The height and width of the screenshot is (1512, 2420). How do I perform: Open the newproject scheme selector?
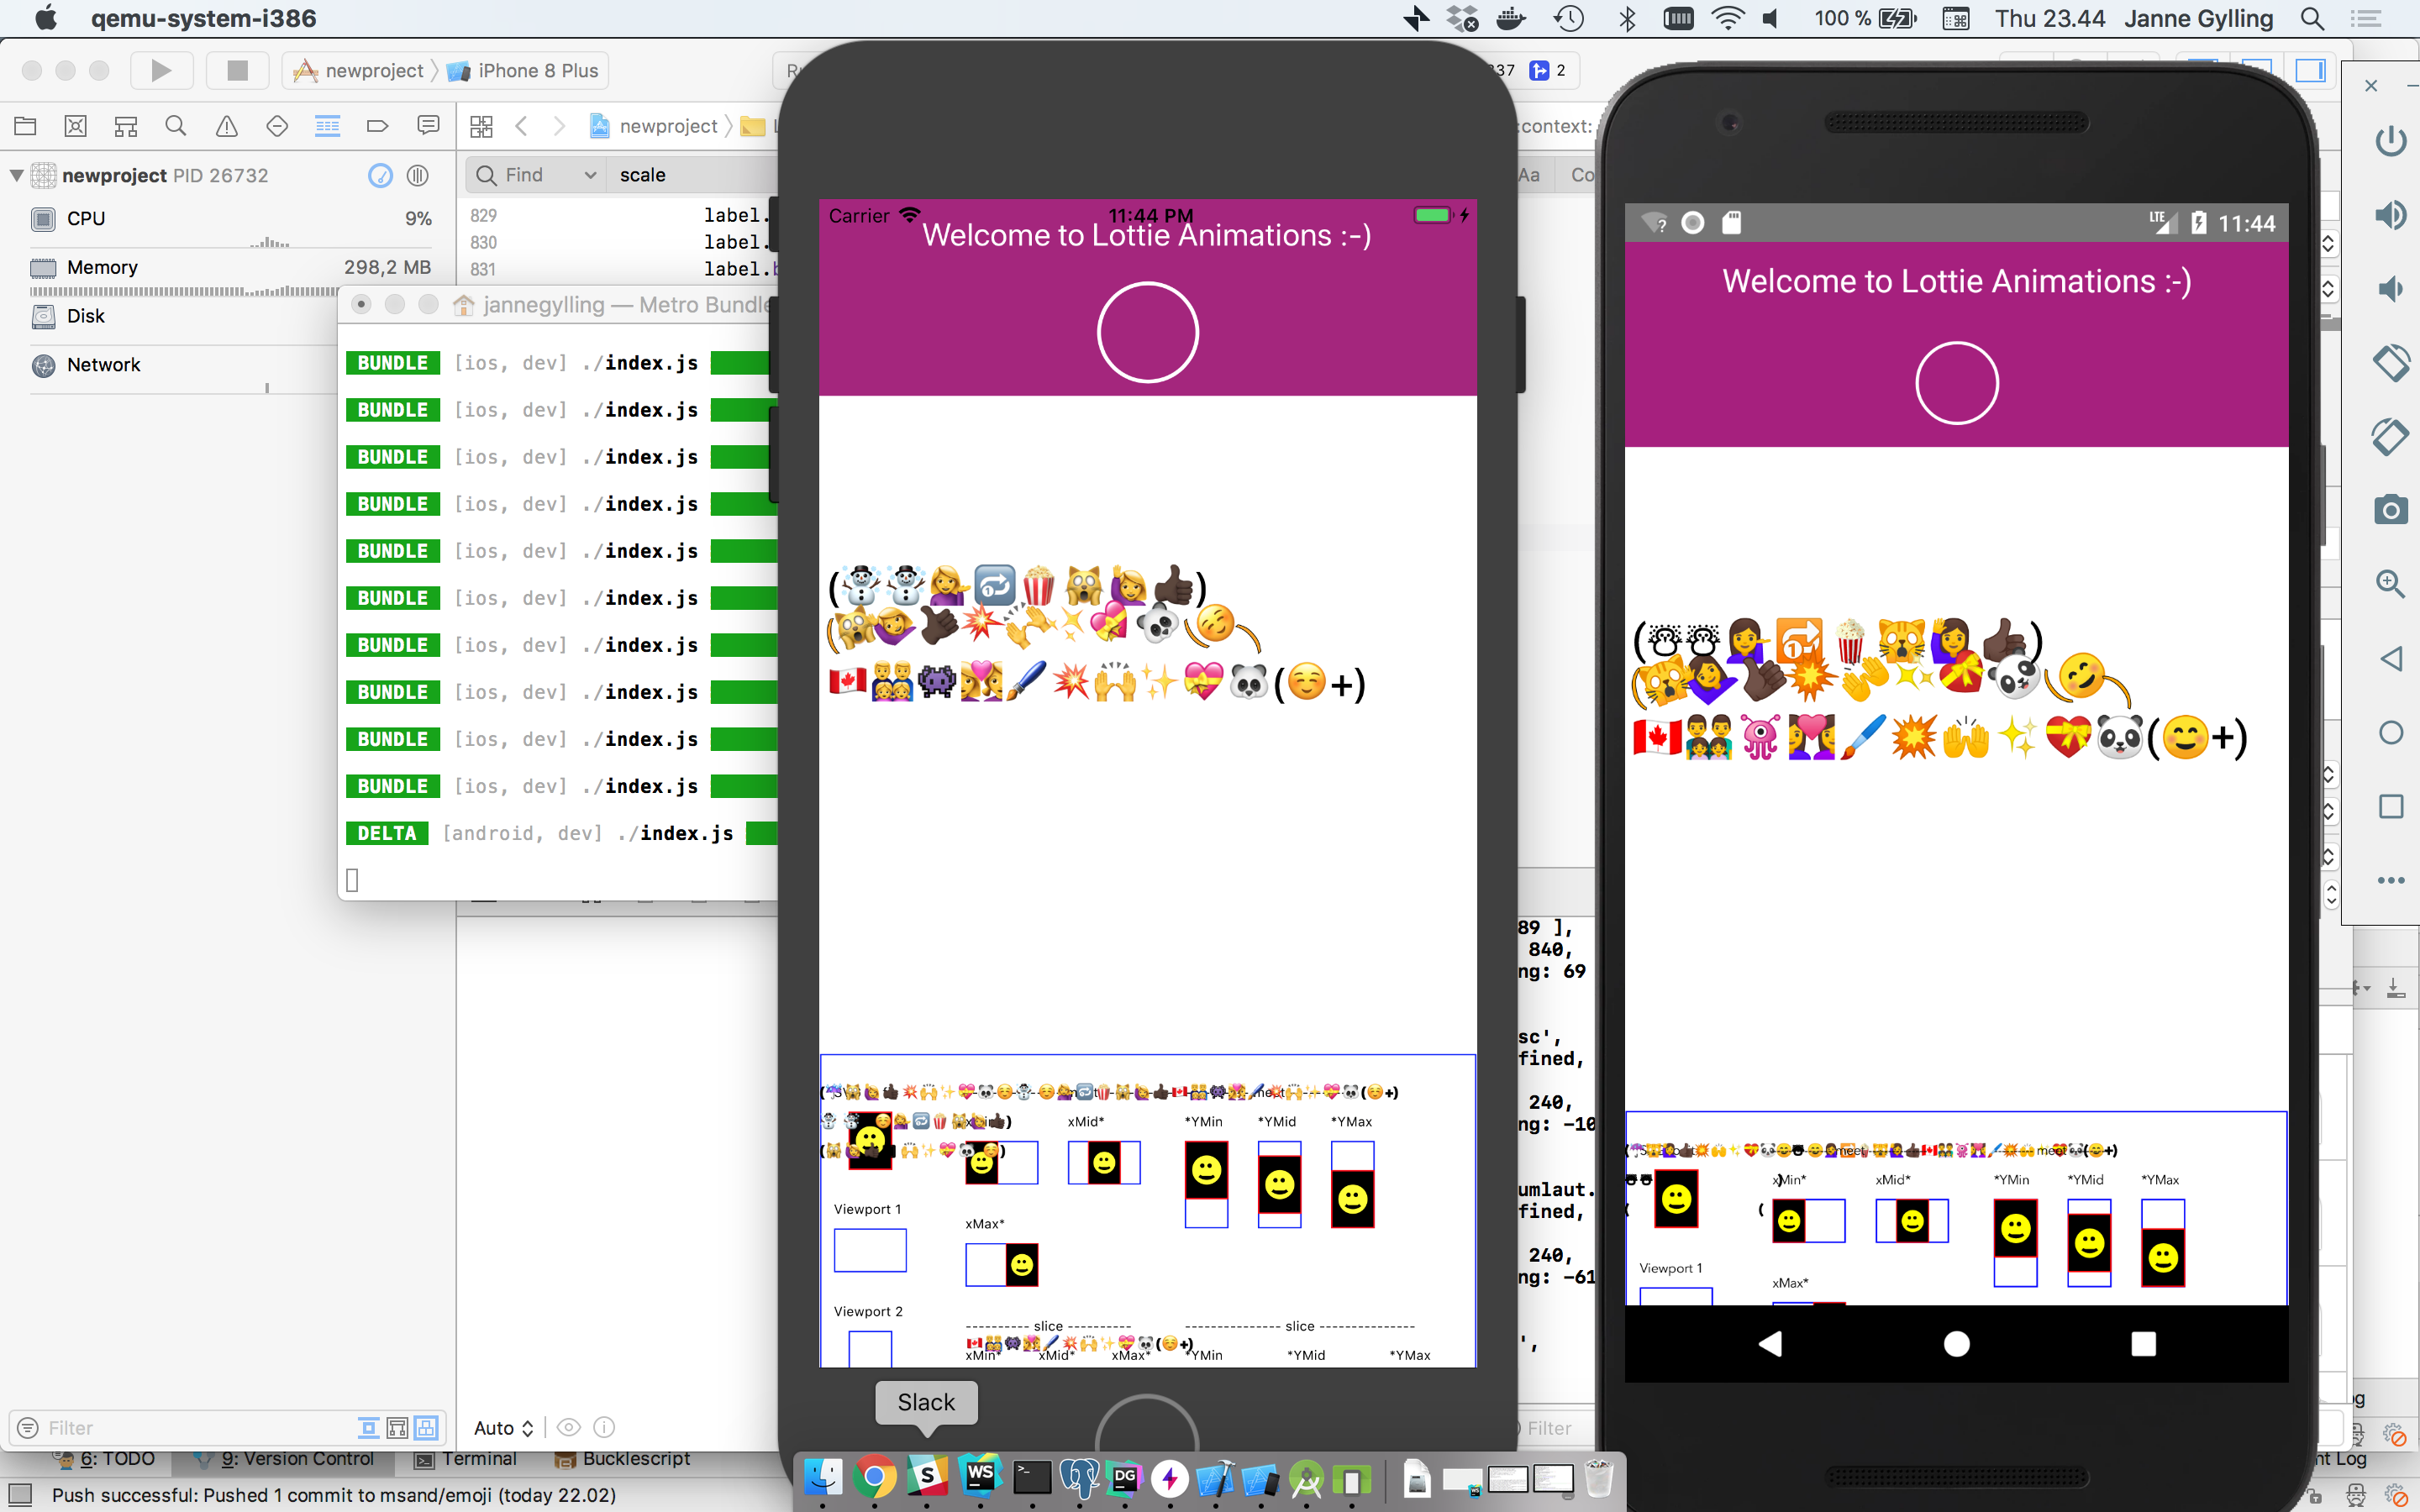360,71
